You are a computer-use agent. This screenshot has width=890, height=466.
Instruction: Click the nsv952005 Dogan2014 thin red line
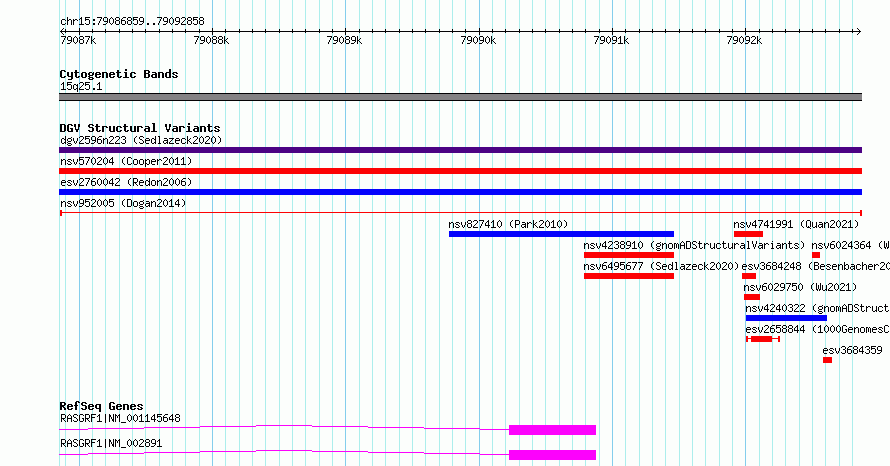[460, 213]
